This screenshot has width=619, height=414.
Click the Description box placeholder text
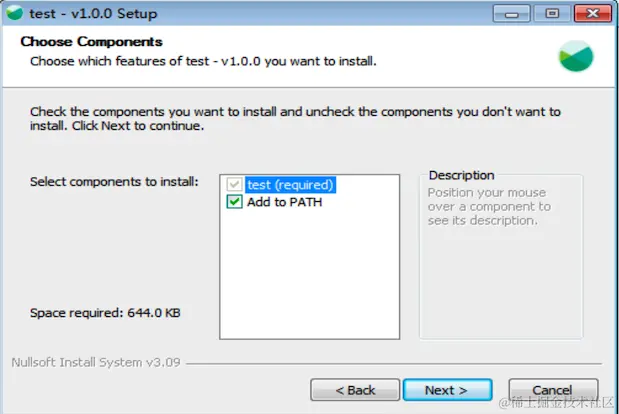point(489,206)
